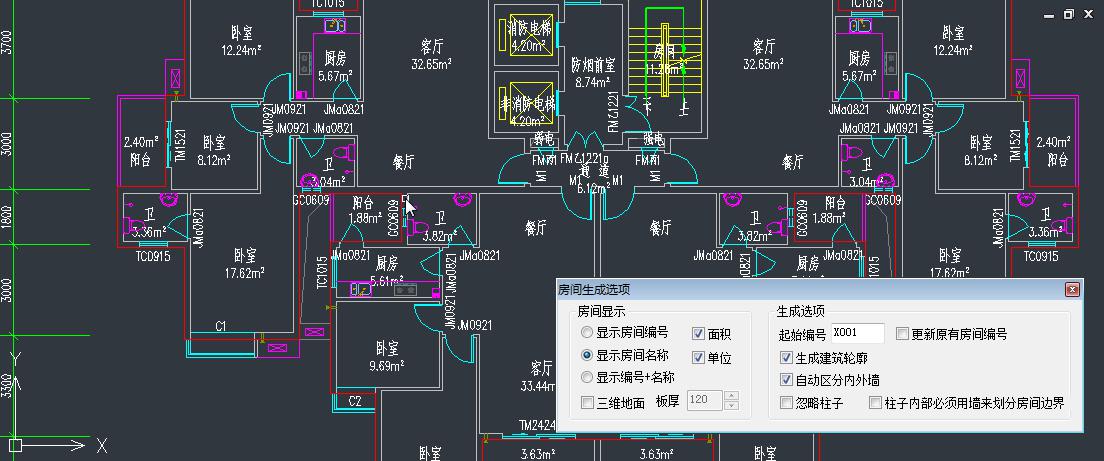This screenshot has height=461, width=1104.
Task: Click the 板厚 up arrow stepper
Action: click(730, 396)
